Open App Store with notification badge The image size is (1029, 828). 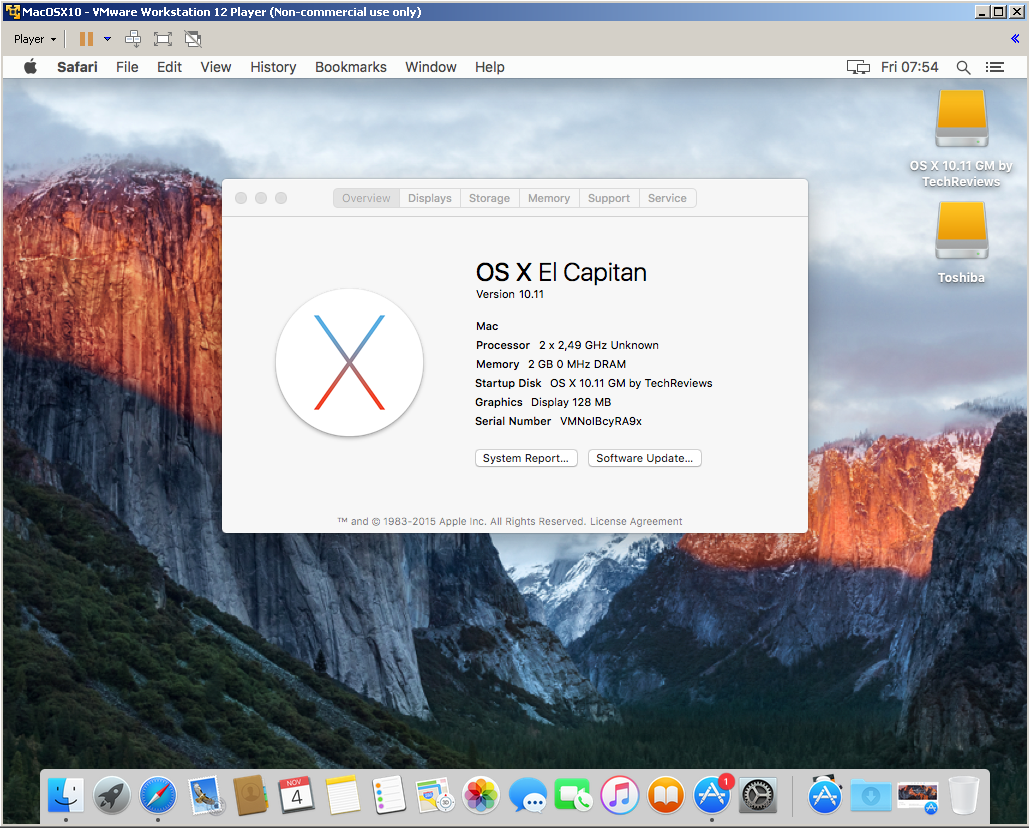click(x=713, y=795)
